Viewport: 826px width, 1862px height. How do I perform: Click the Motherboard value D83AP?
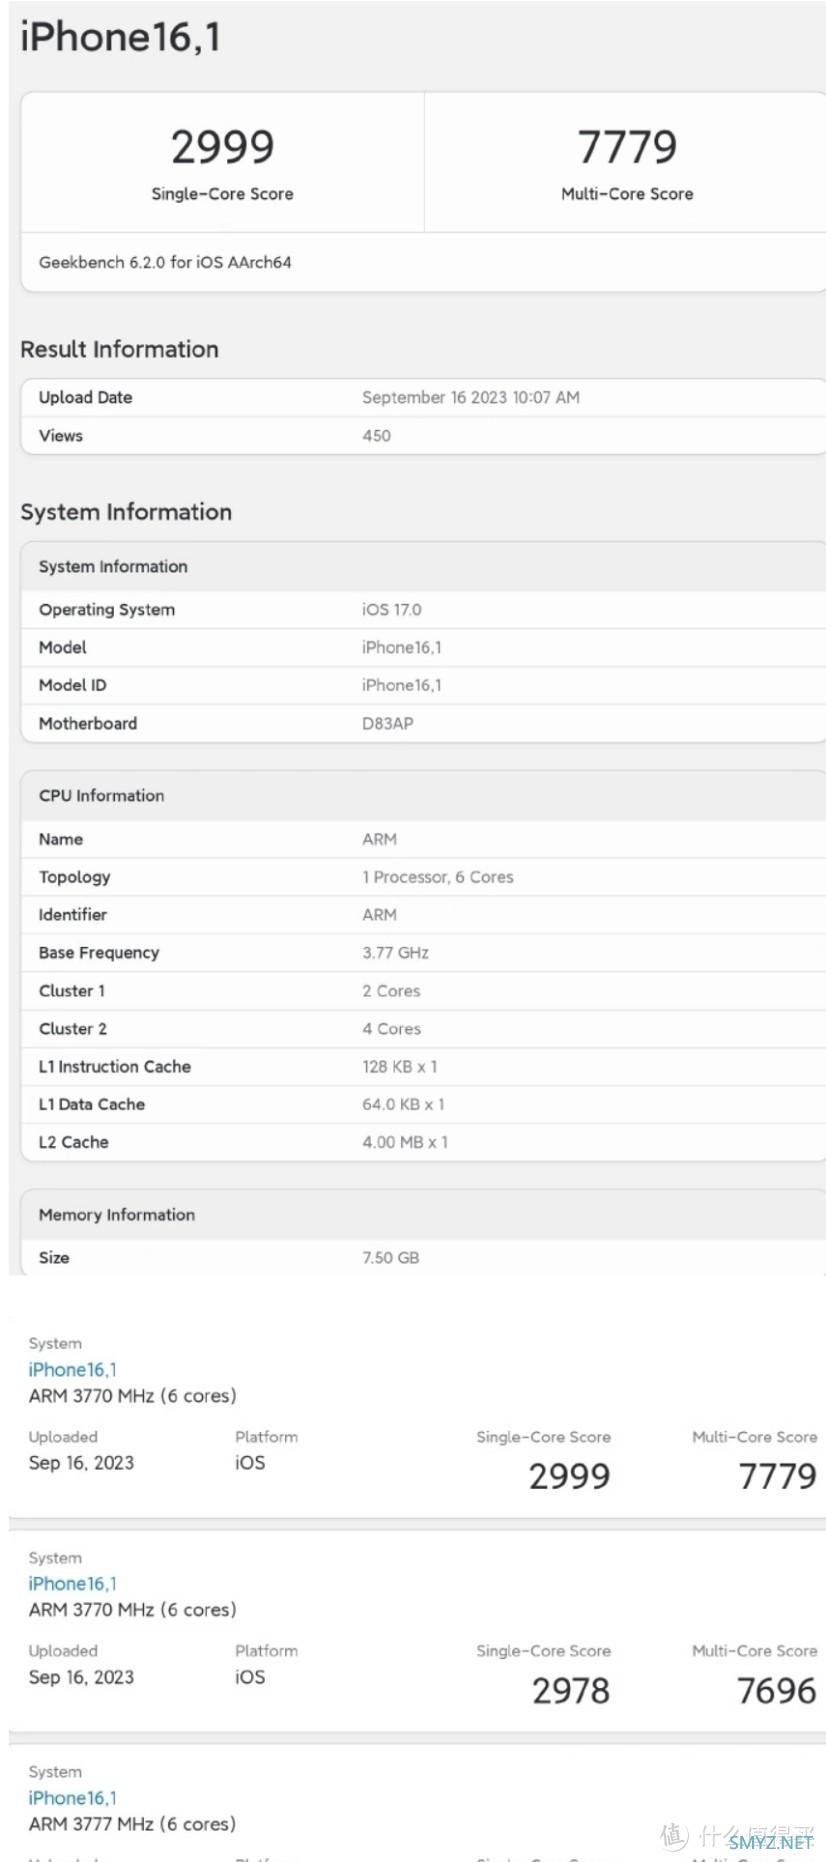point(387,723)
